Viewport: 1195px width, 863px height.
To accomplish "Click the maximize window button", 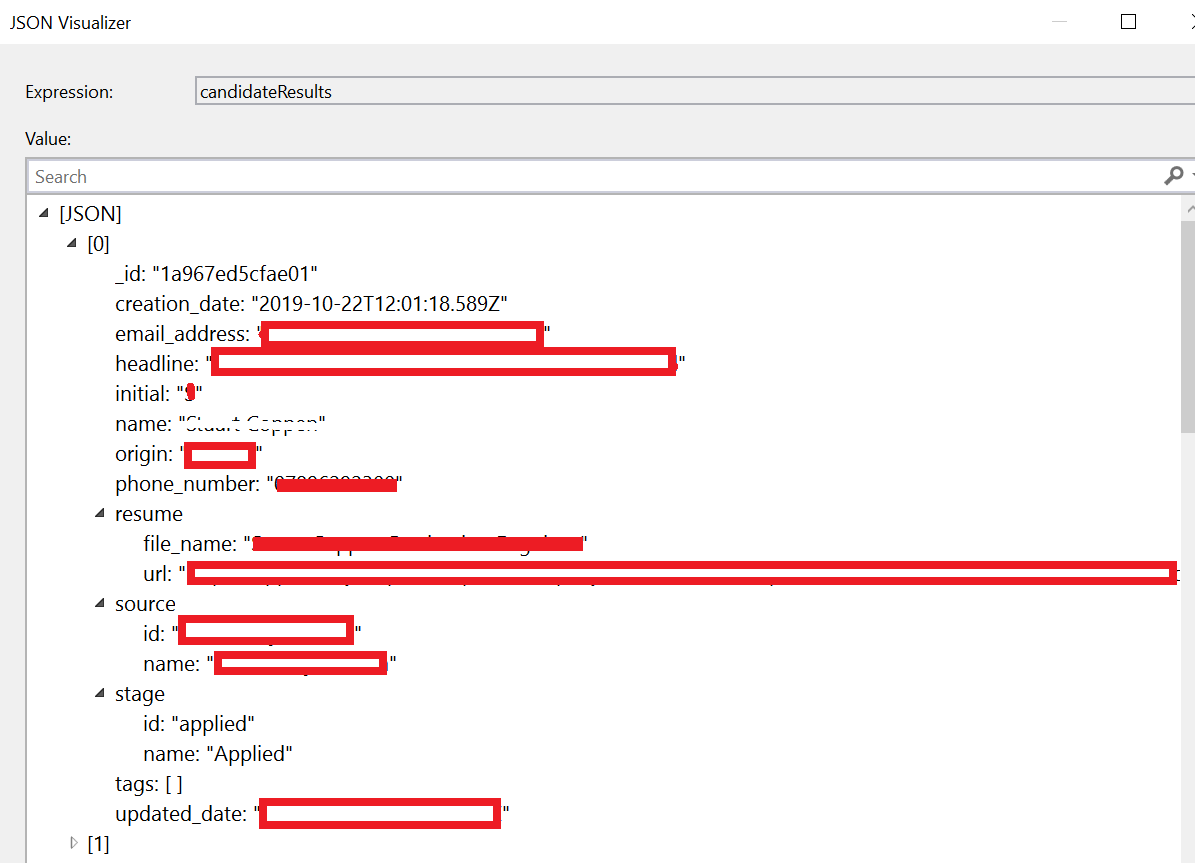I will point(1128,22).
